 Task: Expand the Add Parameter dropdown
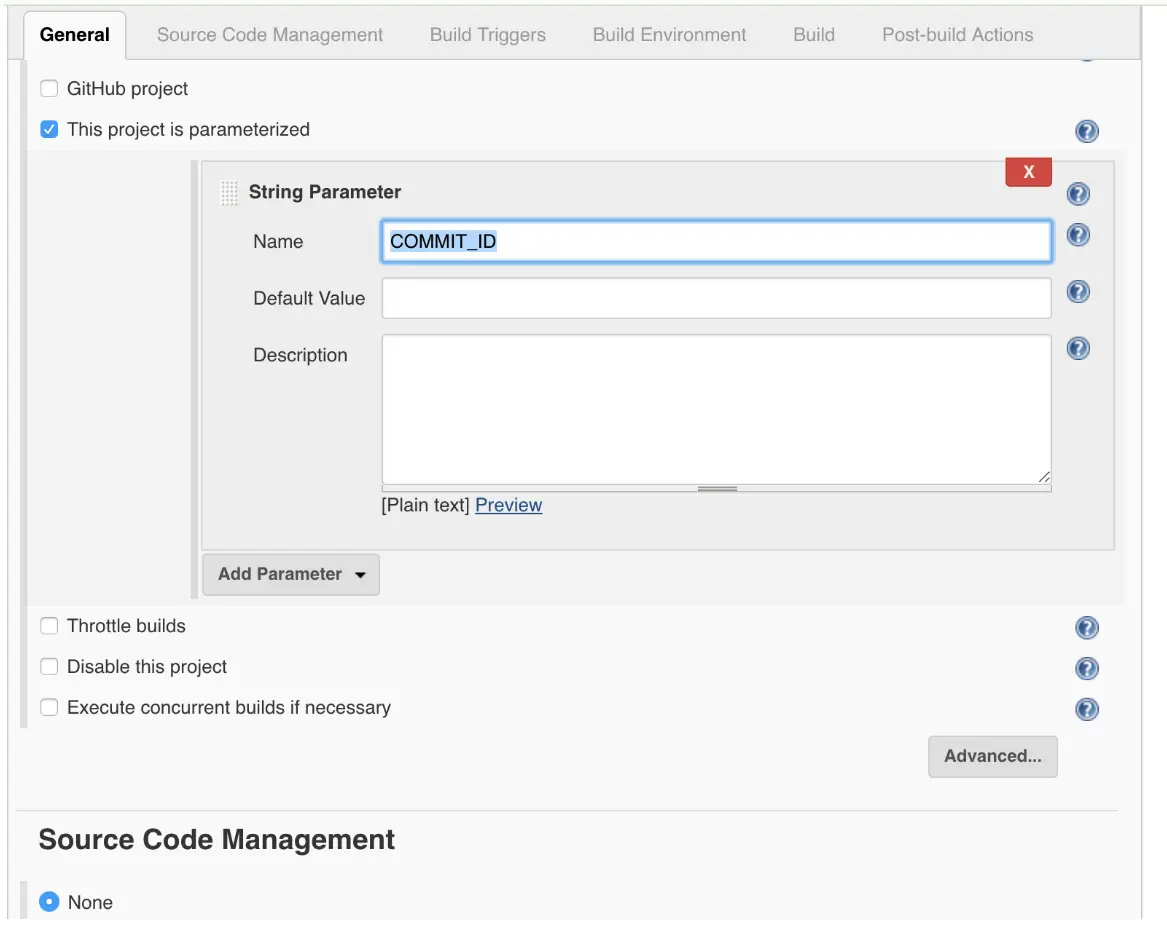(x=291, y=574)
